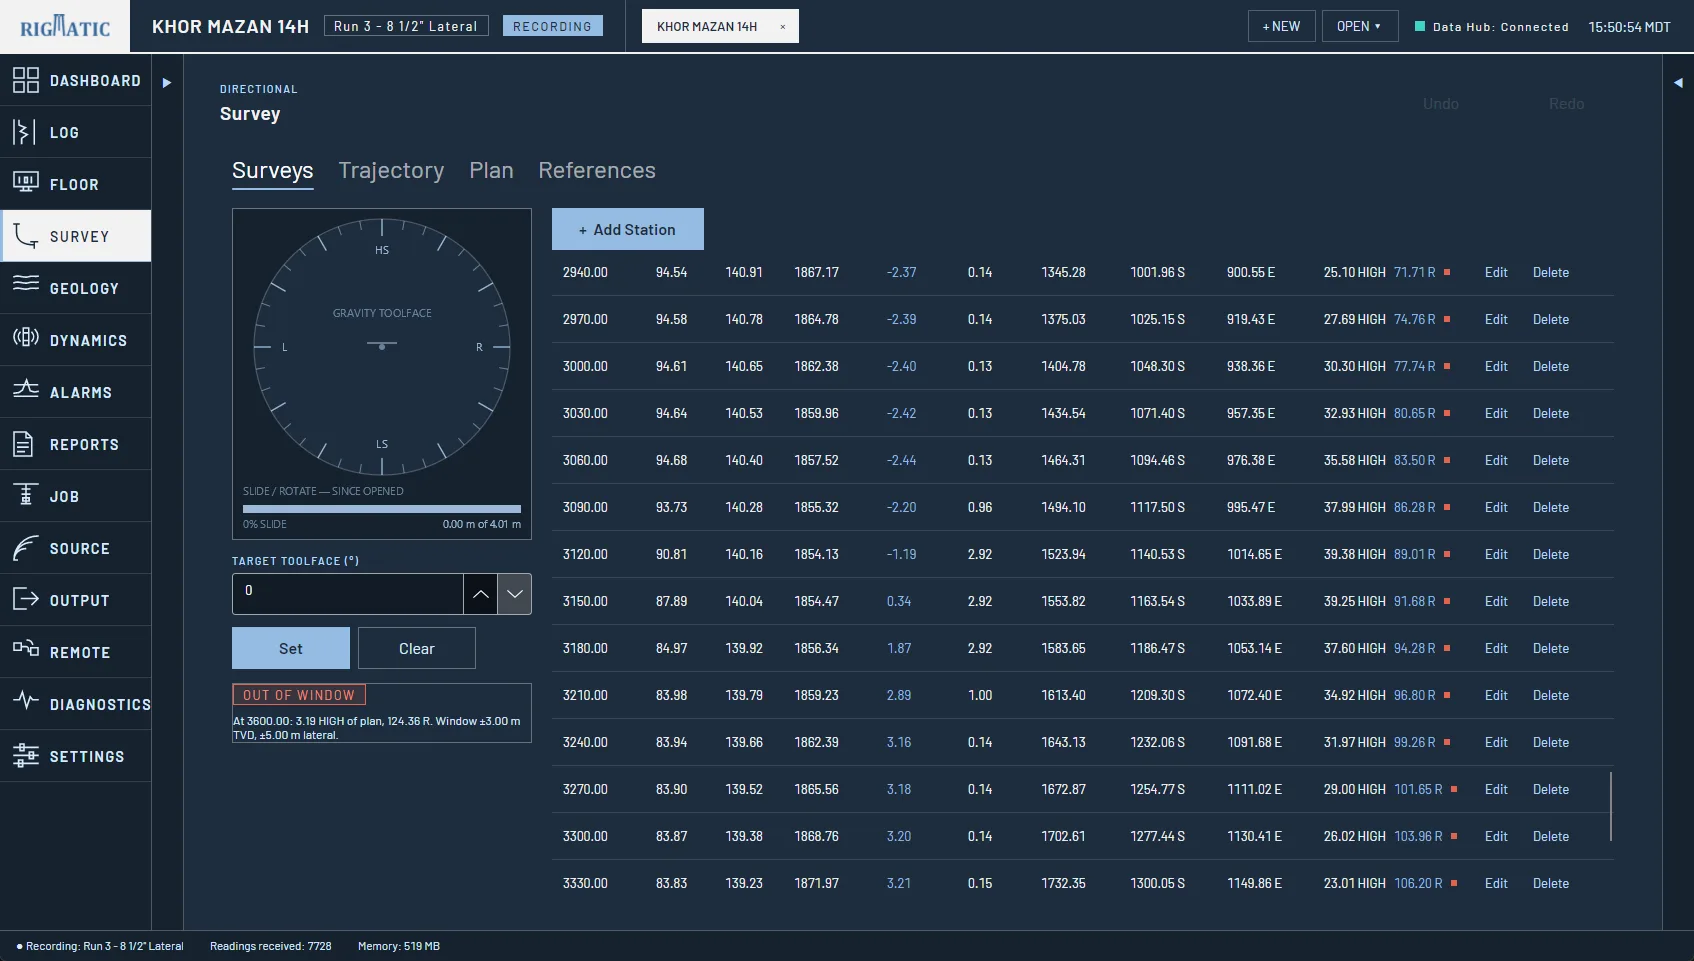This screenshot has height=961, width=1694.
Task: Open the Job sidebar icon
Action: click(26, 496)
